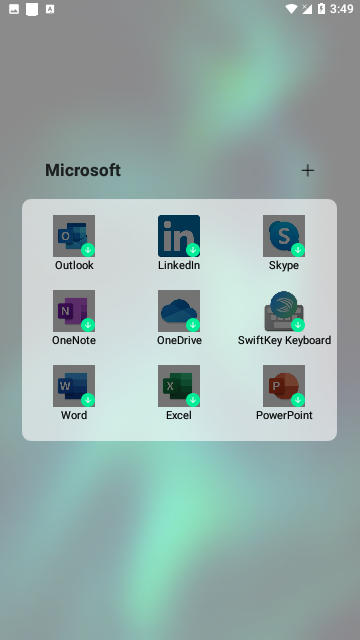Viewport: 360px width, 640px height.
Task: Open the Excel app icon
Action: pos(179,386)
